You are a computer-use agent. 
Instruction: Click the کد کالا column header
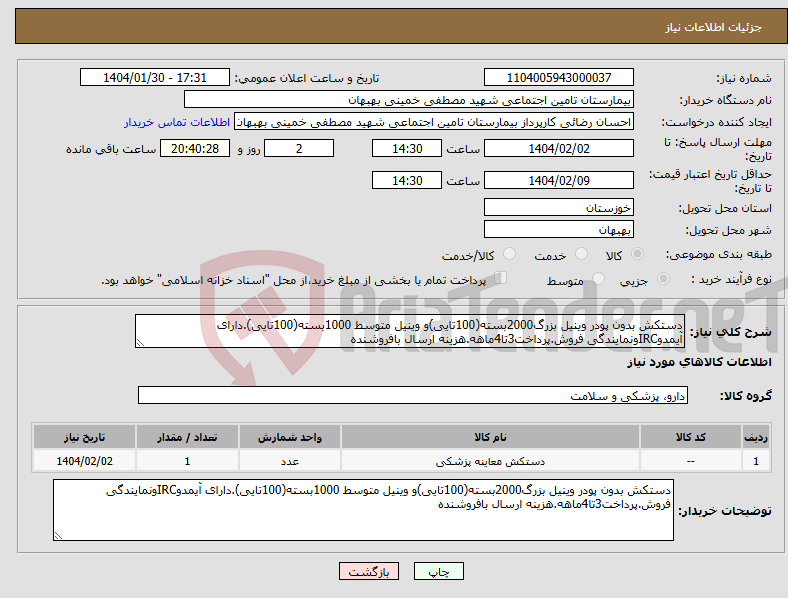tap(691, 437)
